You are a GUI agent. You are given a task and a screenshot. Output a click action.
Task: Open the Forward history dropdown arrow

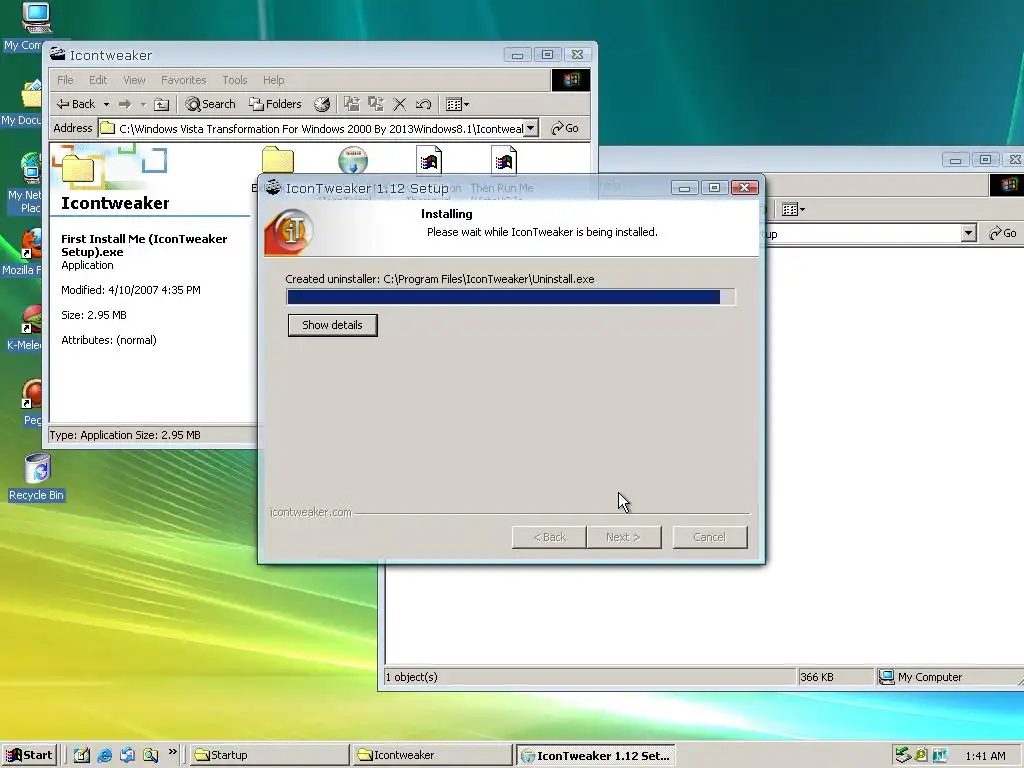pyautogui.click(x=143, y=104)
